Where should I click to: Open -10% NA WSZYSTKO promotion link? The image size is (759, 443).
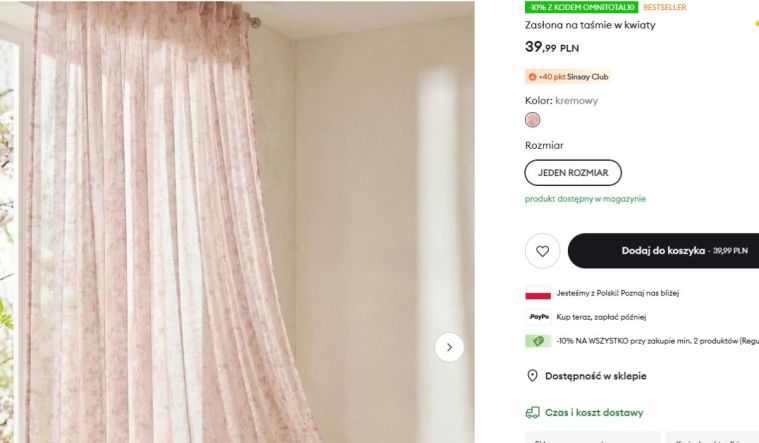coord(657,341)
